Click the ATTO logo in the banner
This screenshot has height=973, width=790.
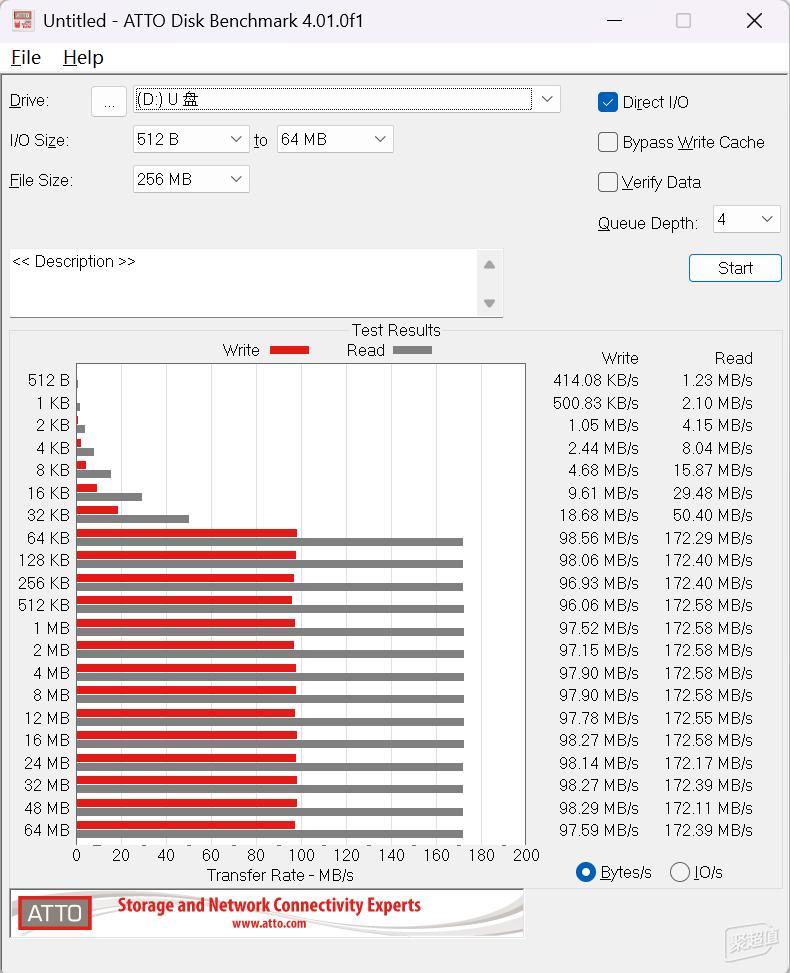tap(55, 913)
